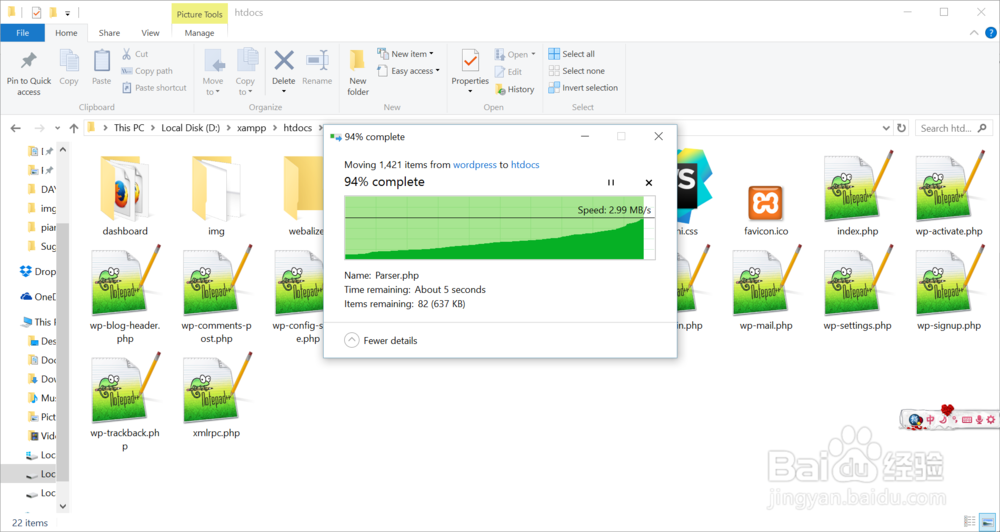Click the wordpress source link
1000x532 pixels.
click(474, 165)
